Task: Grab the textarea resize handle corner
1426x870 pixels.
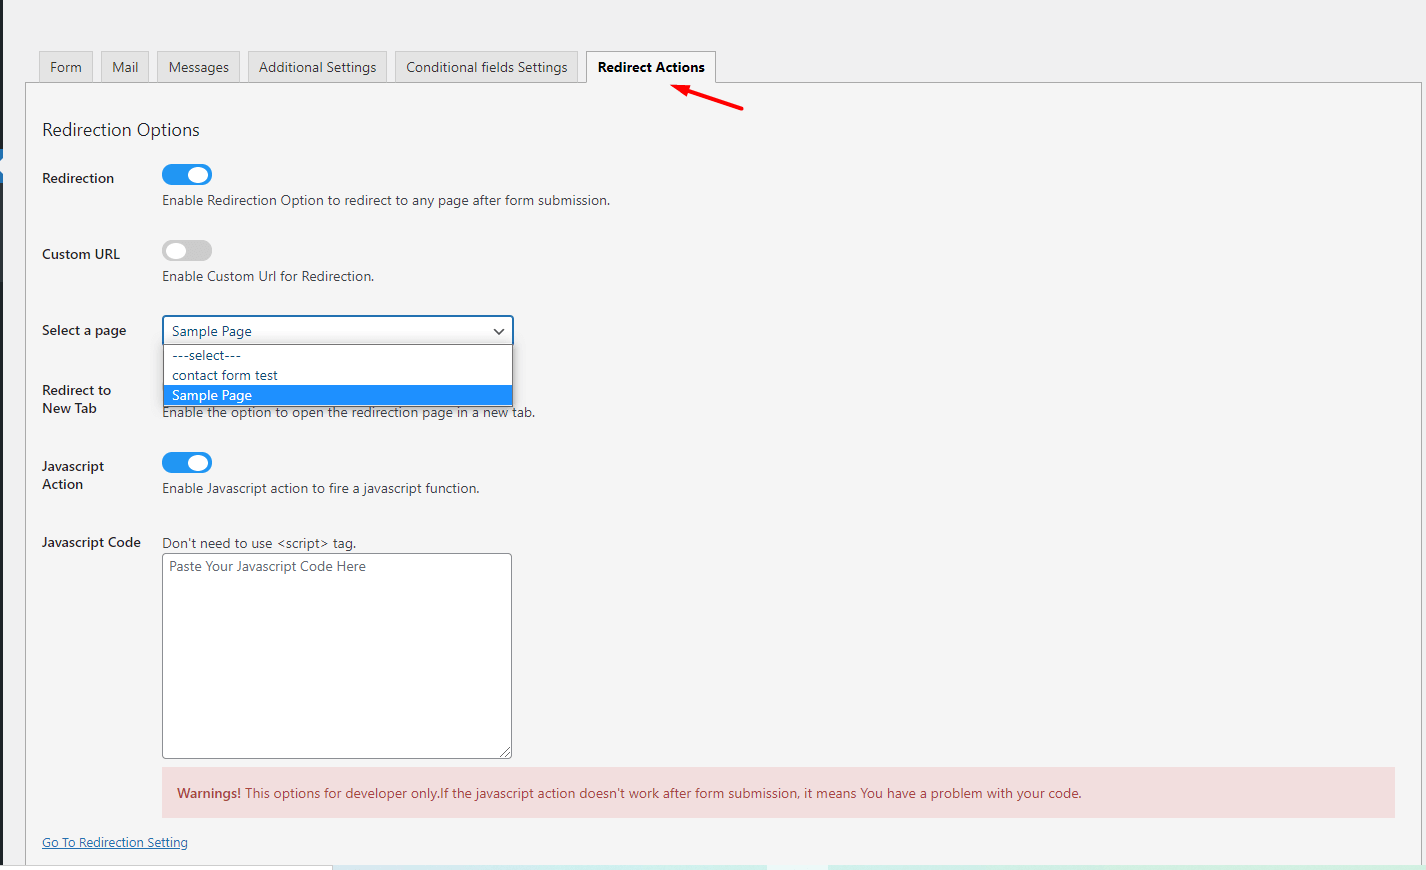Action: tap(506, 752)
